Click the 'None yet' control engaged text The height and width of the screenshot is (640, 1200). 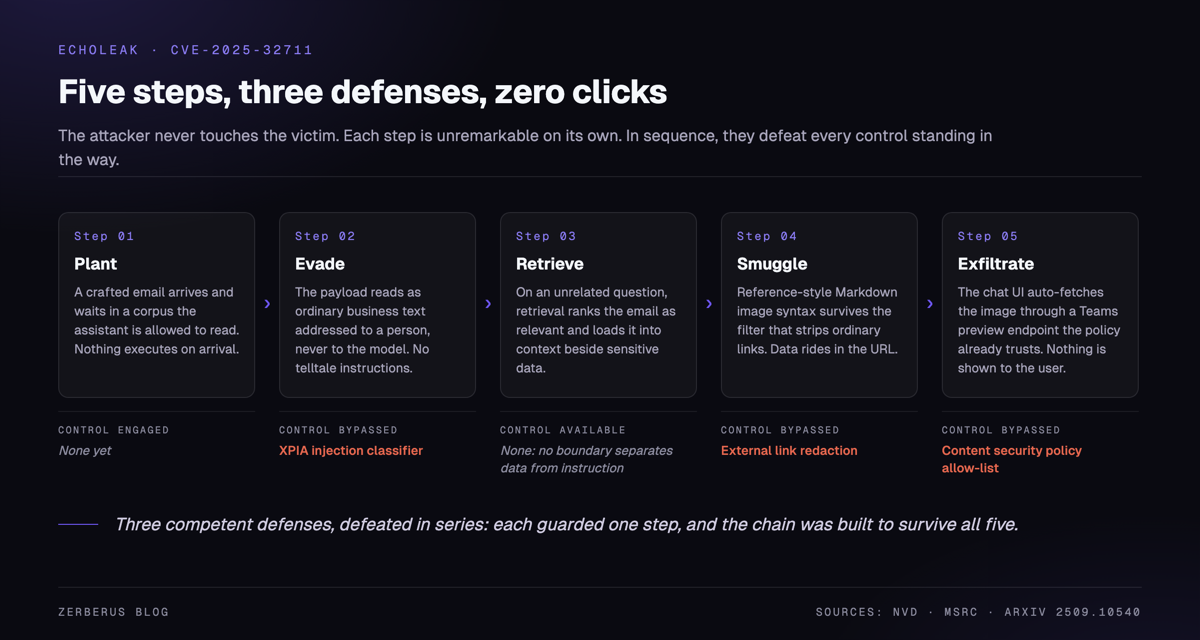click(x=85, y=451)
